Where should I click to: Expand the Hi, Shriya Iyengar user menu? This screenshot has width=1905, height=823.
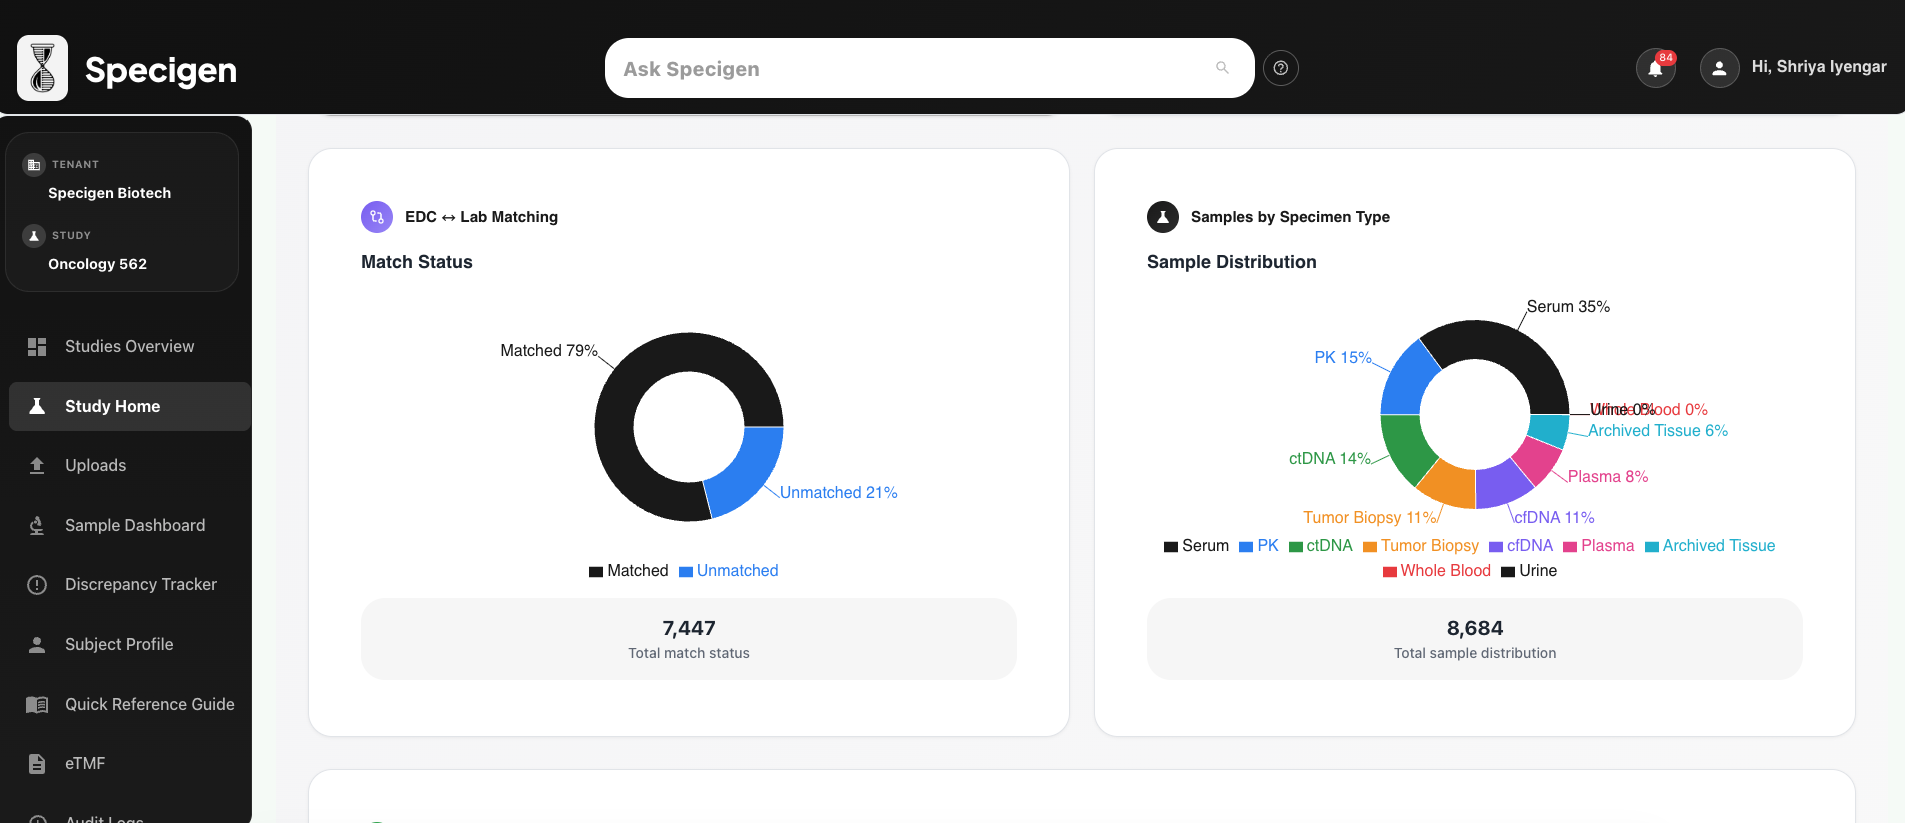[1818, 67]
